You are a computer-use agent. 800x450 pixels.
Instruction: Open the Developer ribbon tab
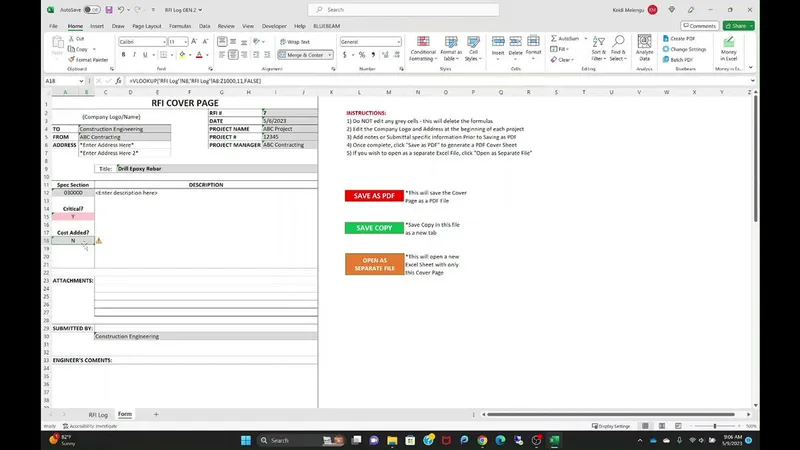[x=274, y=26]
